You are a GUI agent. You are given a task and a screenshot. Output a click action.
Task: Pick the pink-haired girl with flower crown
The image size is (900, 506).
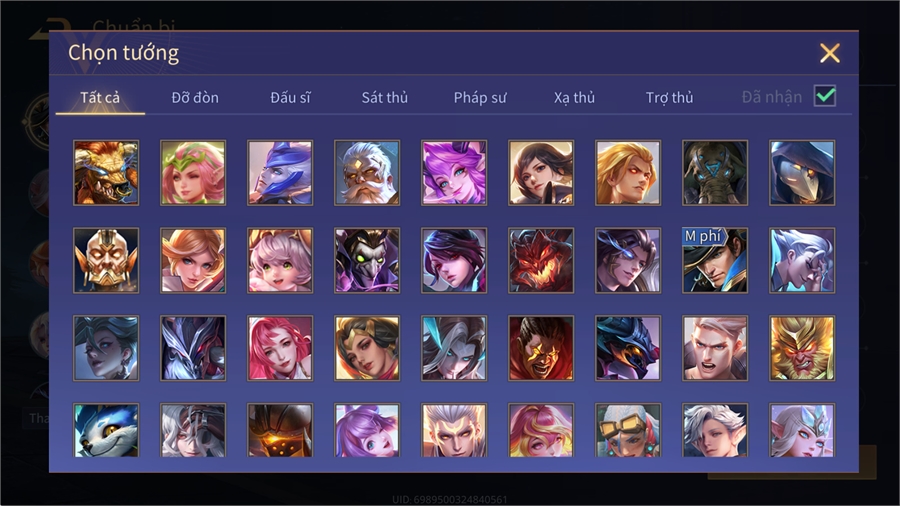193,173
